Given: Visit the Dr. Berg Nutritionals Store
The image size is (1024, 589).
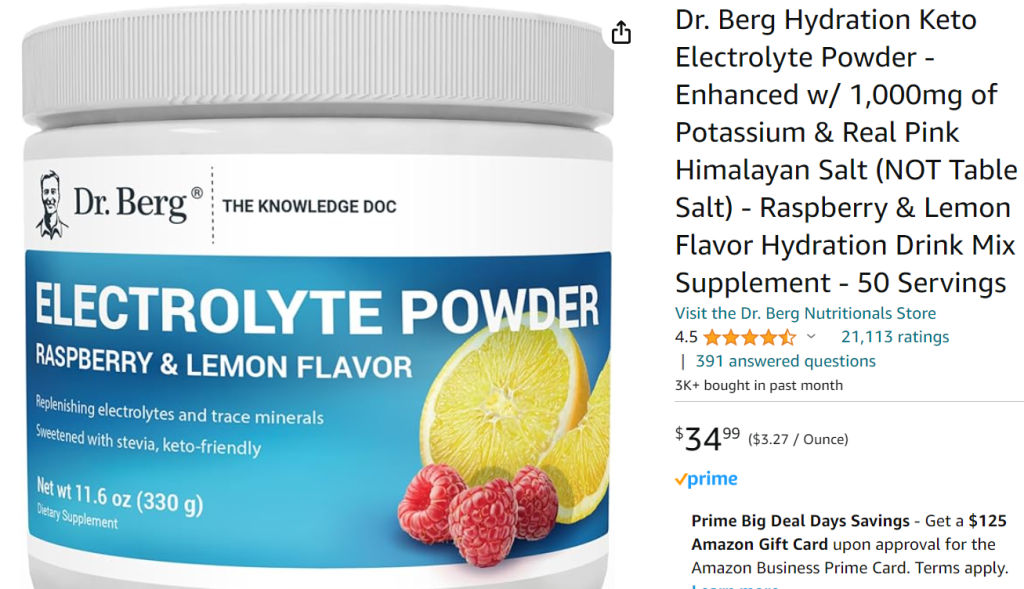Looking at the screenshot, I should pyautogui.click(x=805, y=313).
